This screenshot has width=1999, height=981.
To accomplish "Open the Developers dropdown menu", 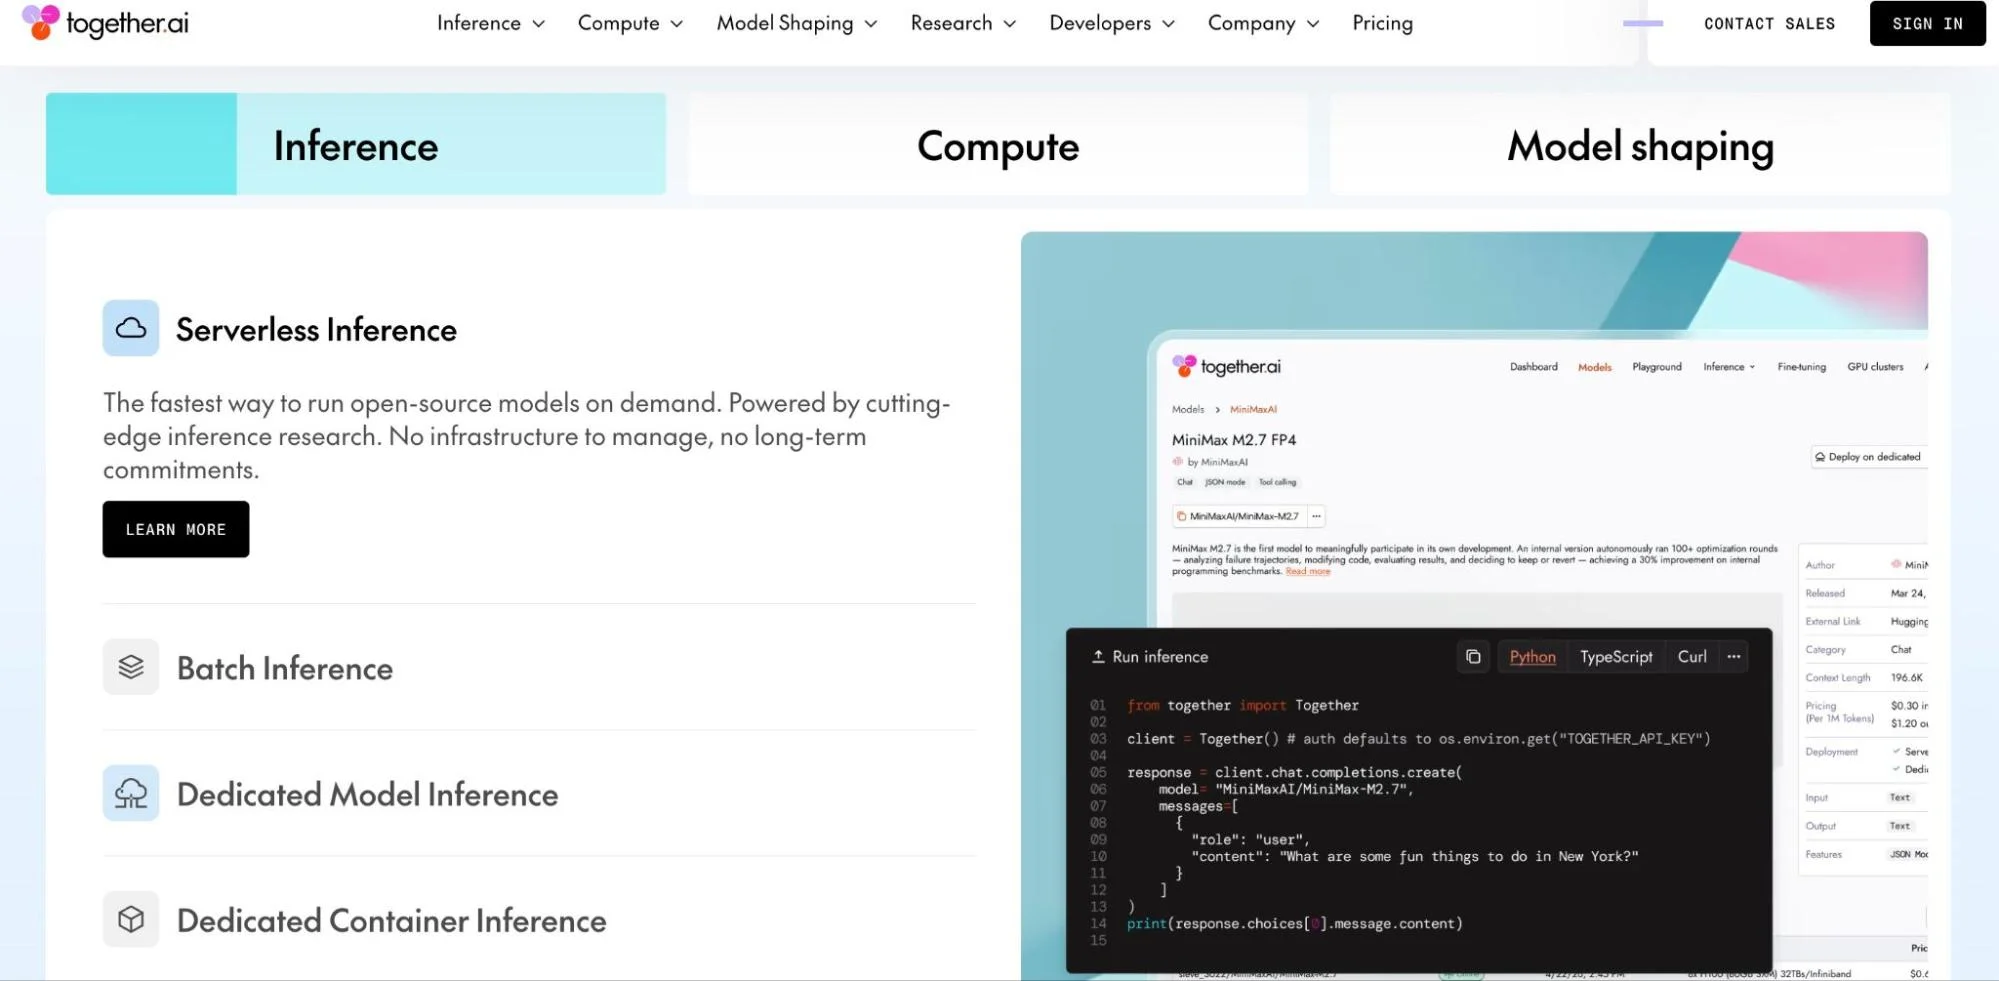I will click(x=1112, y=23).
